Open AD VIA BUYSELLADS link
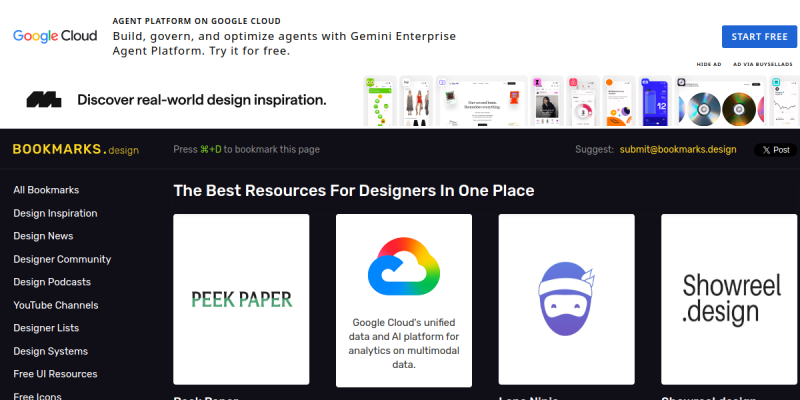800x400 pixels. (x=763, y=64)
